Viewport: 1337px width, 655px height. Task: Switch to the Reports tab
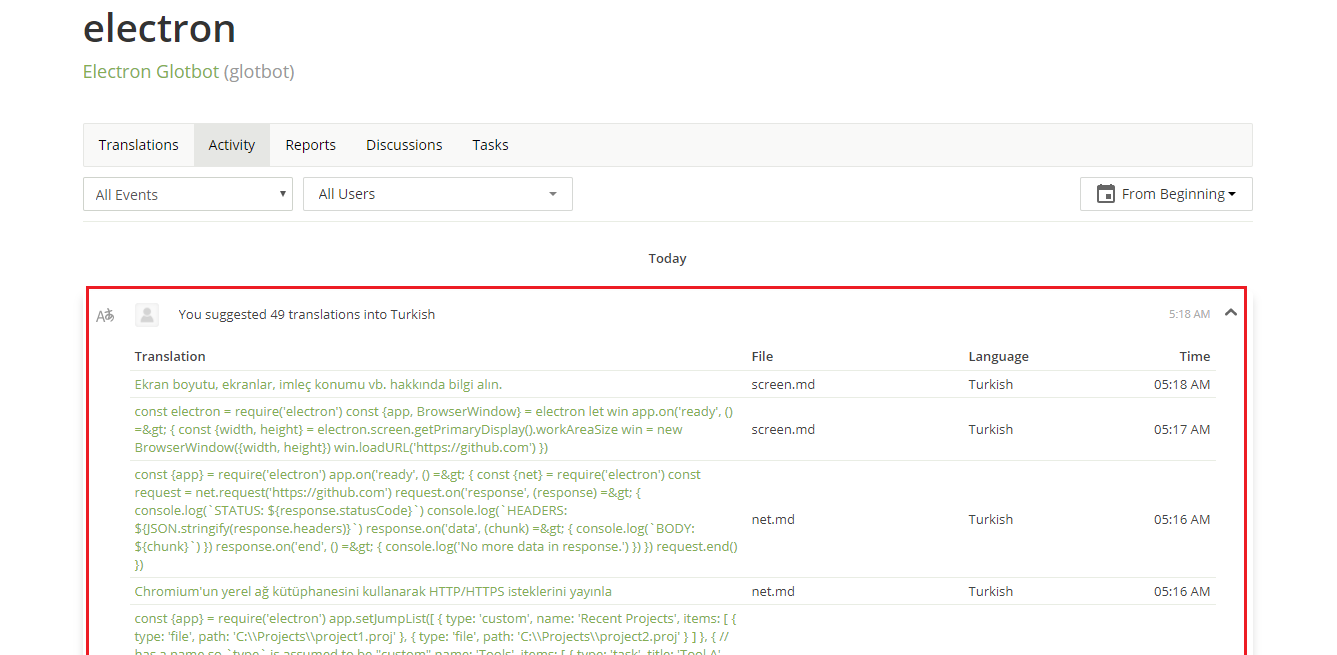pyautogui.click(x=311, y=145)
